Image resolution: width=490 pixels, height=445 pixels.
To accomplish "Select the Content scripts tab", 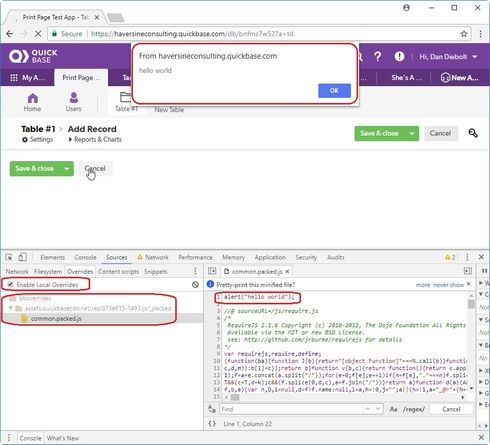I will pos(118,272).
